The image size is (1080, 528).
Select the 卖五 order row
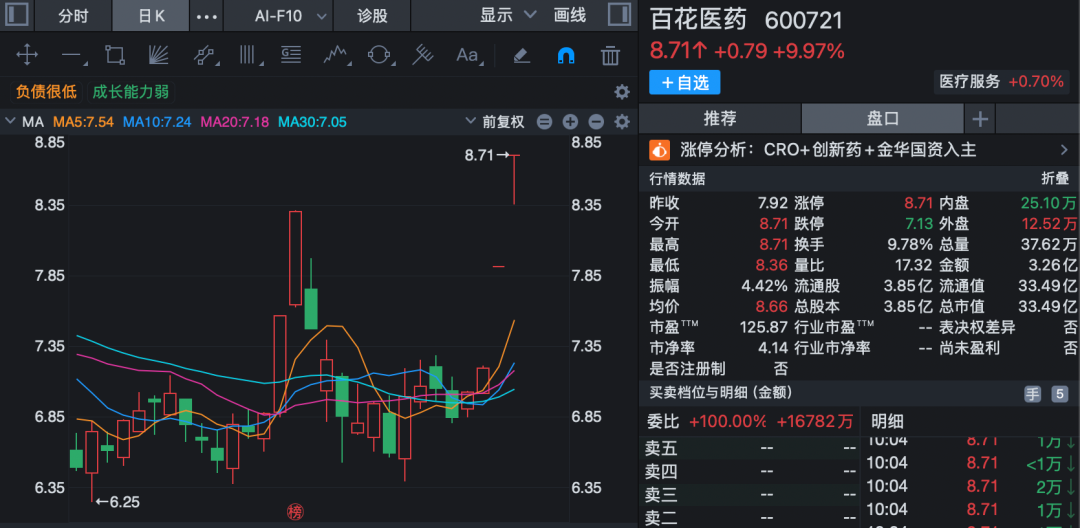[x=749, y=449]
